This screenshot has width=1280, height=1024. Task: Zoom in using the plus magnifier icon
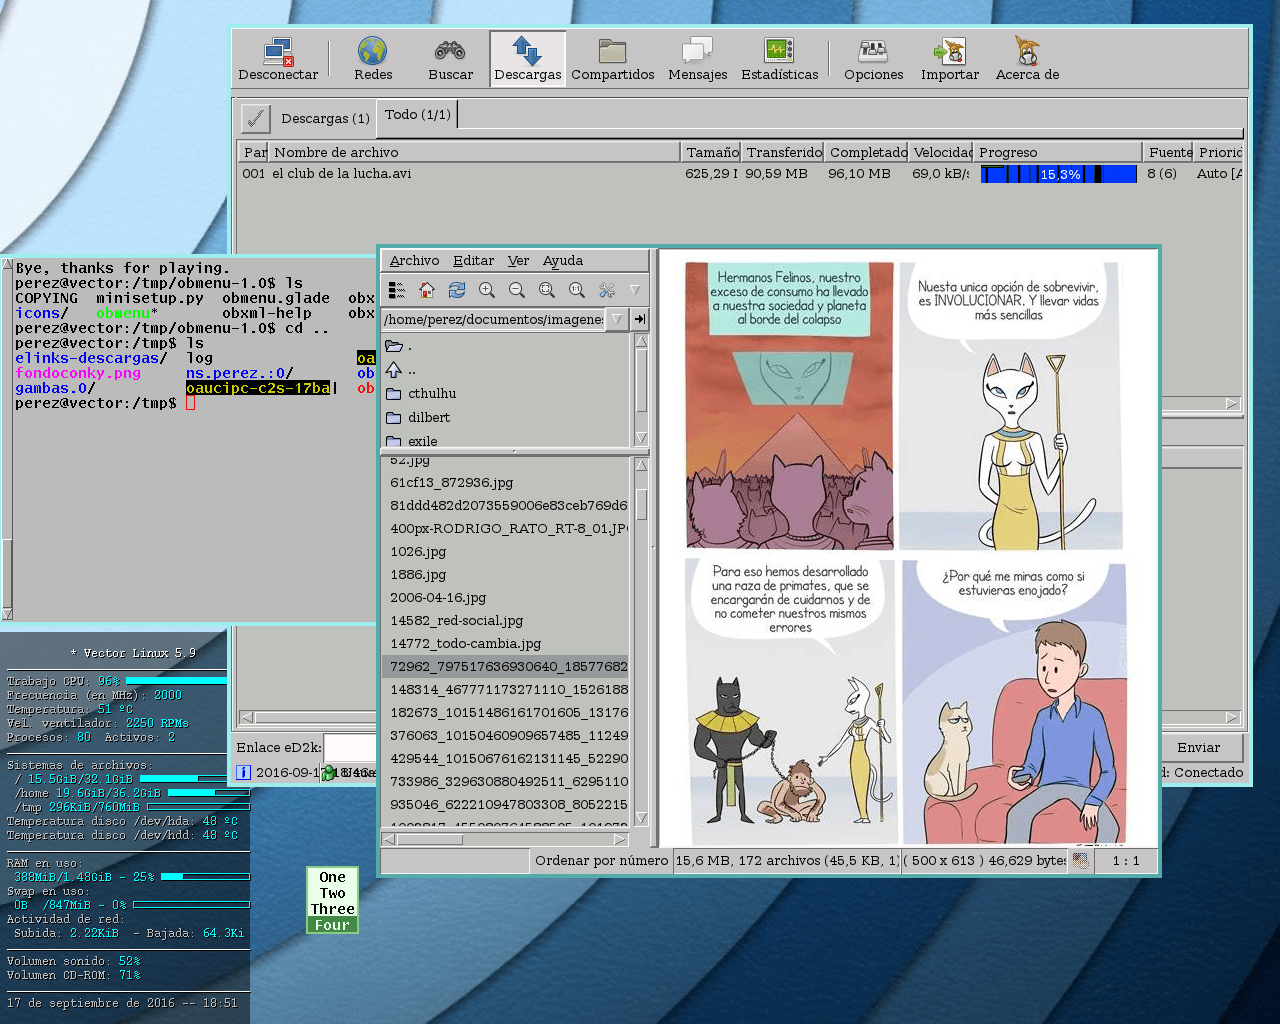pyautogui.click(x=487, y=290)
